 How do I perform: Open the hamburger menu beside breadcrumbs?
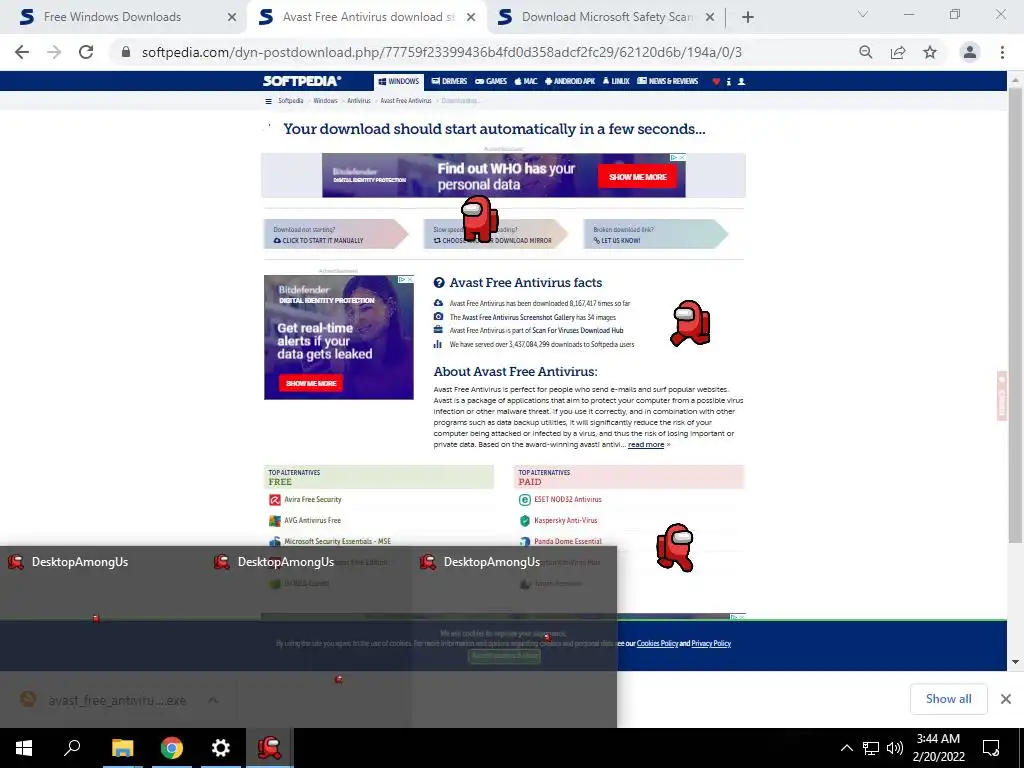click(268, 101)
